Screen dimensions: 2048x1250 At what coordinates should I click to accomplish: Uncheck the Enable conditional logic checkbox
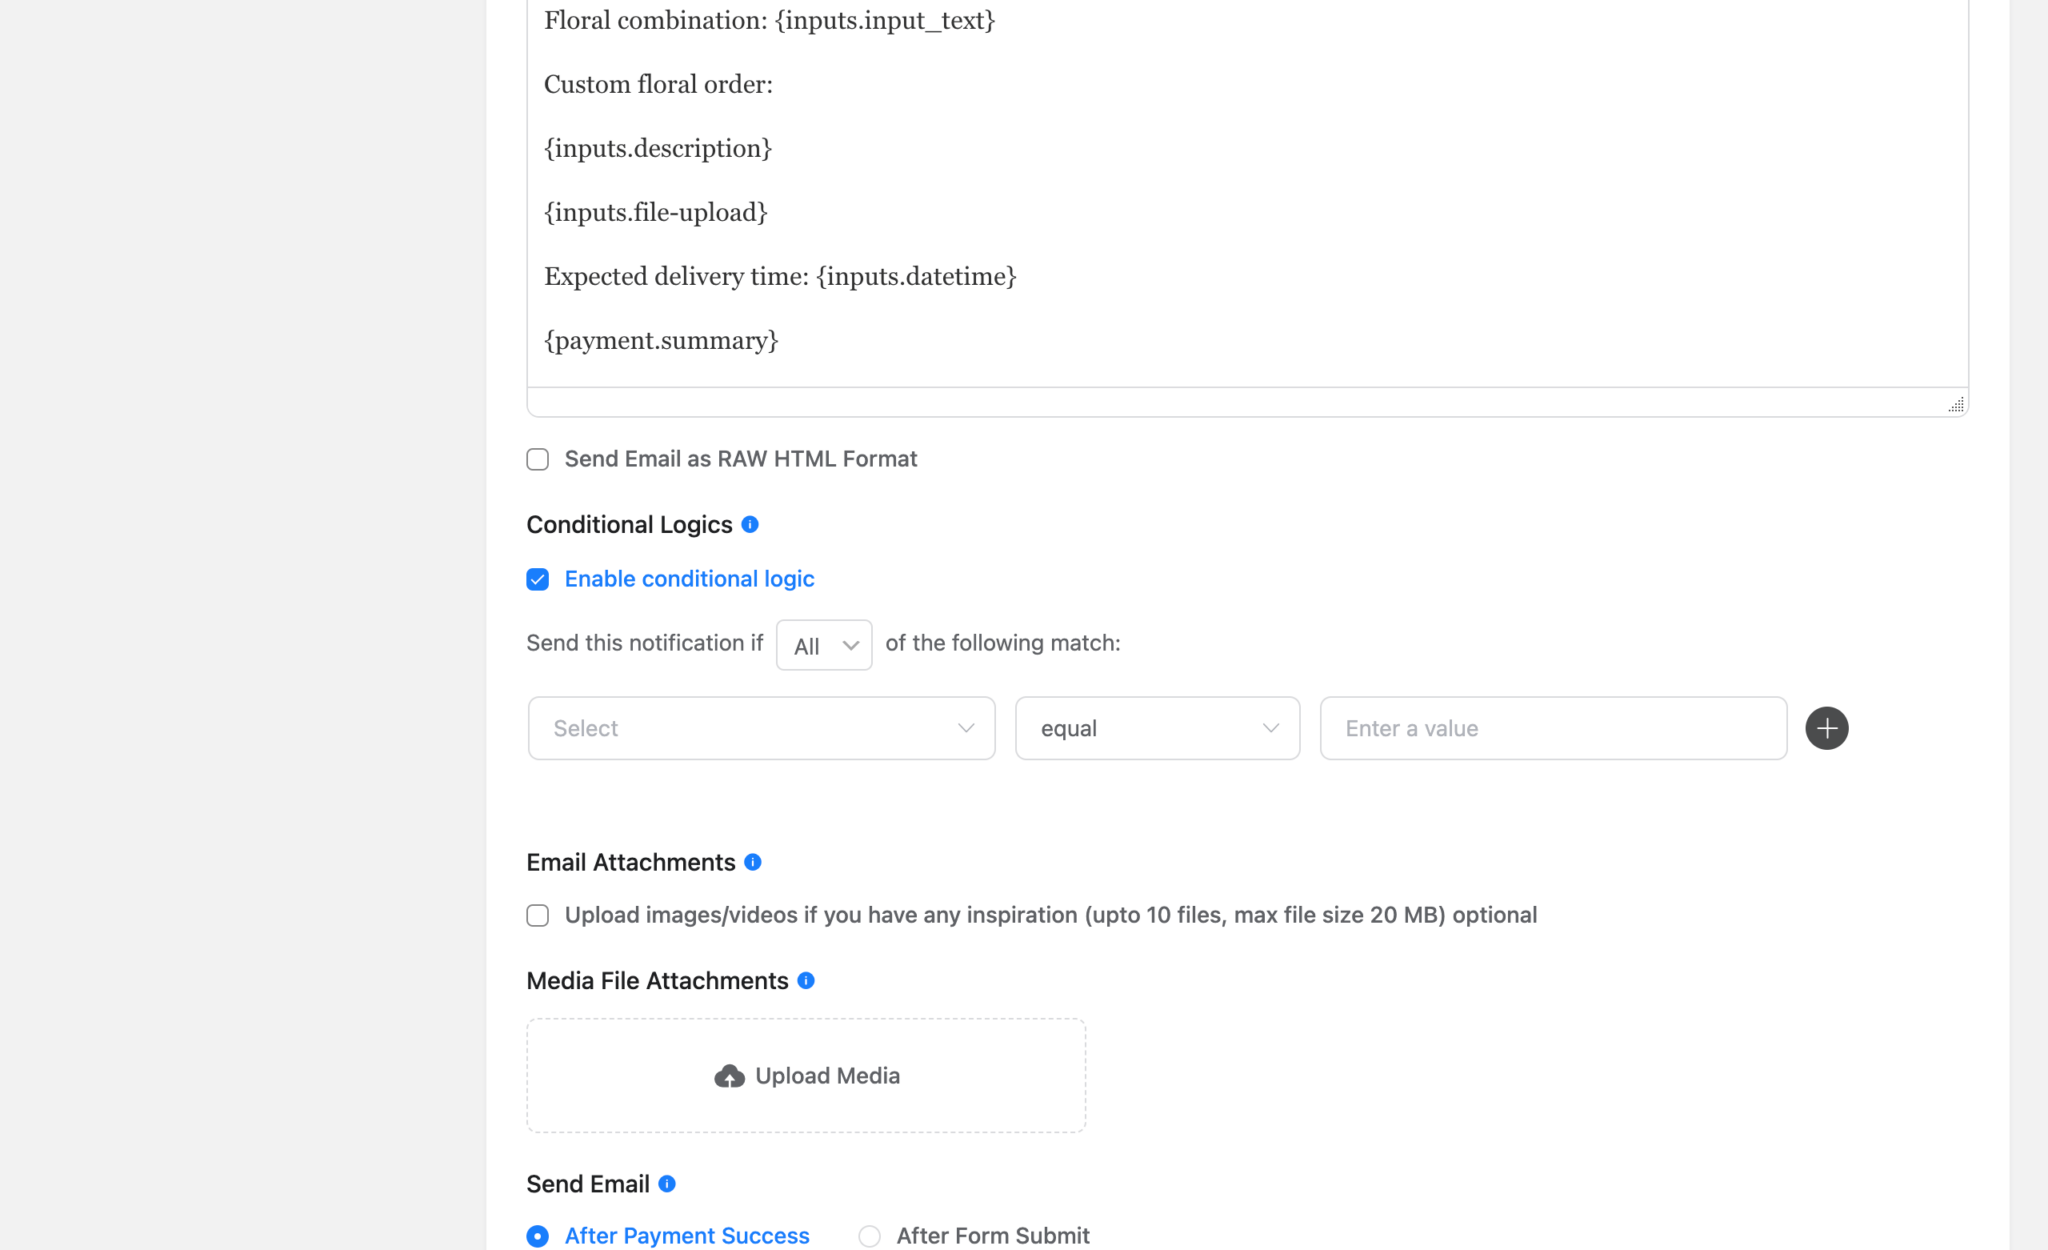coord(538,579)
